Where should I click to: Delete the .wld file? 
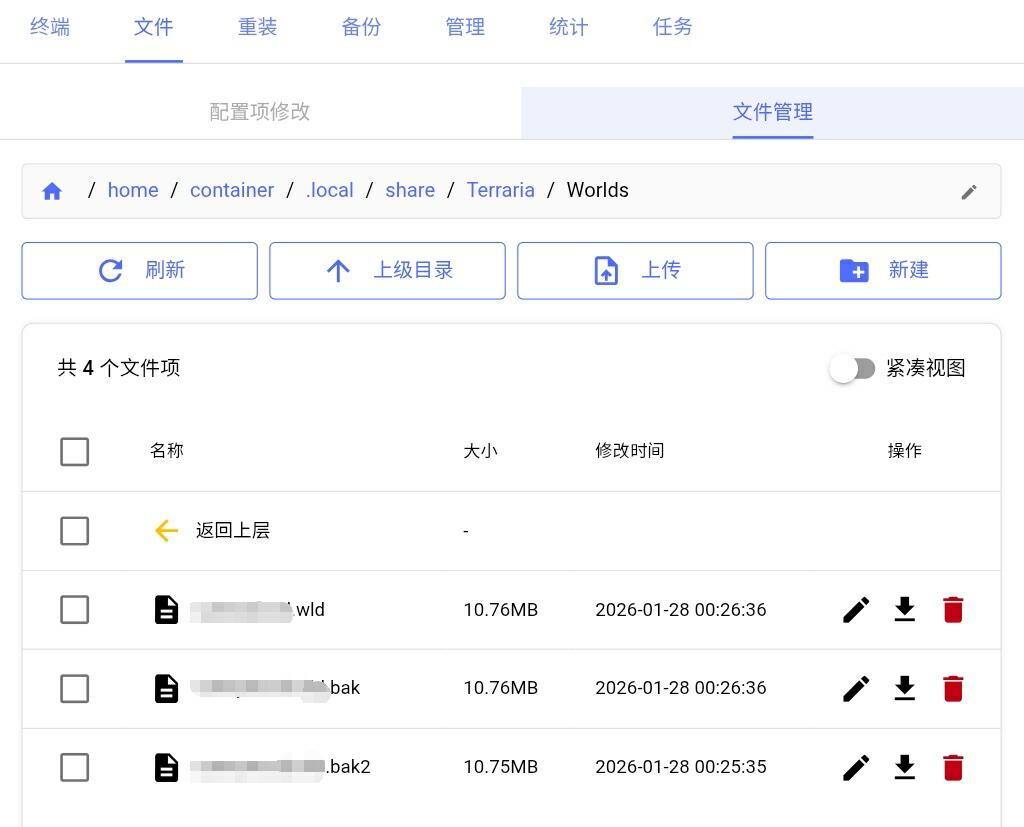pyautogui.click(x=953, y=609)
